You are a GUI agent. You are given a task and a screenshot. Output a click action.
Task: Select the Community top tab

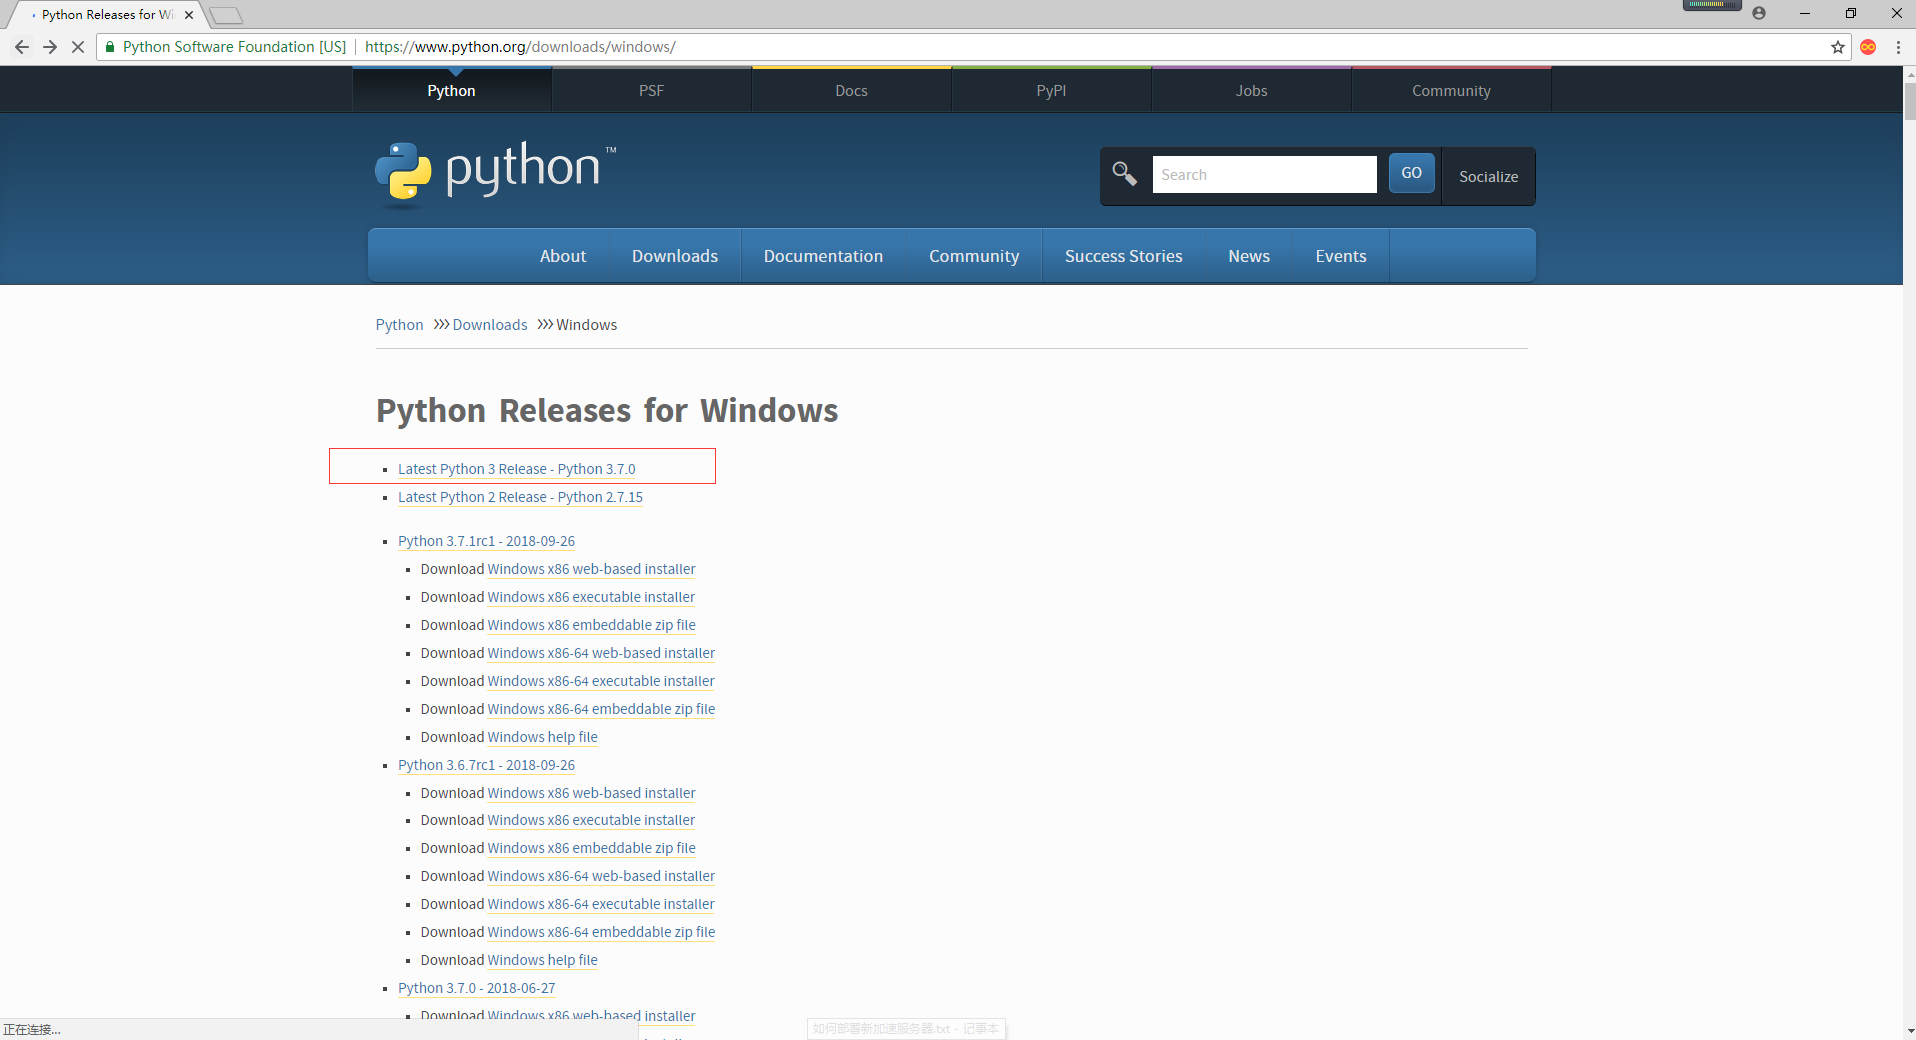point(1452,90)
